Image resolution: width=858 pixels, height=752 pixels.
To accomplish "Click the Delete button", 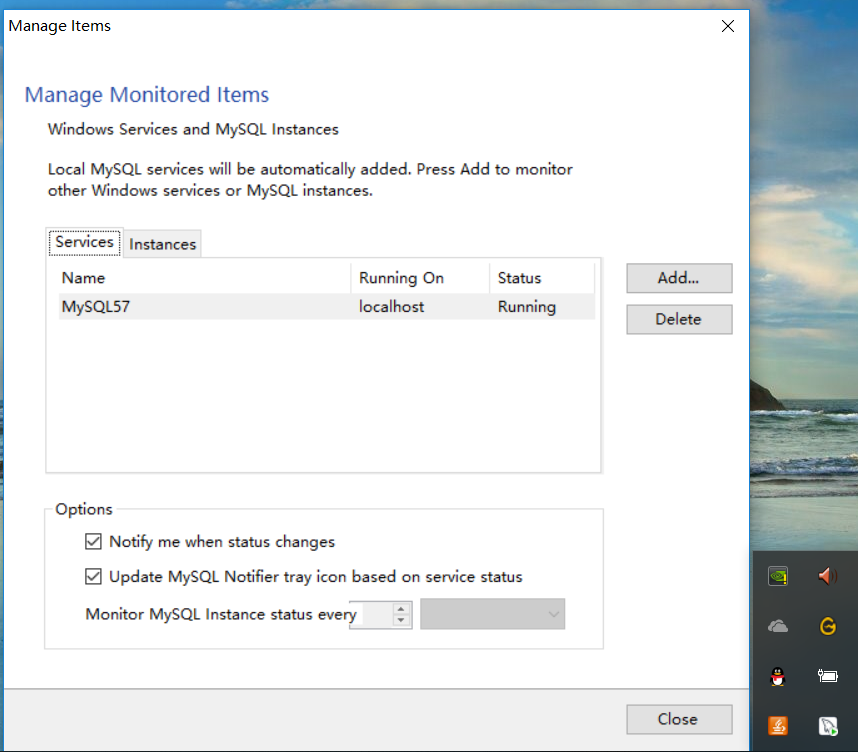I will 679,319.
